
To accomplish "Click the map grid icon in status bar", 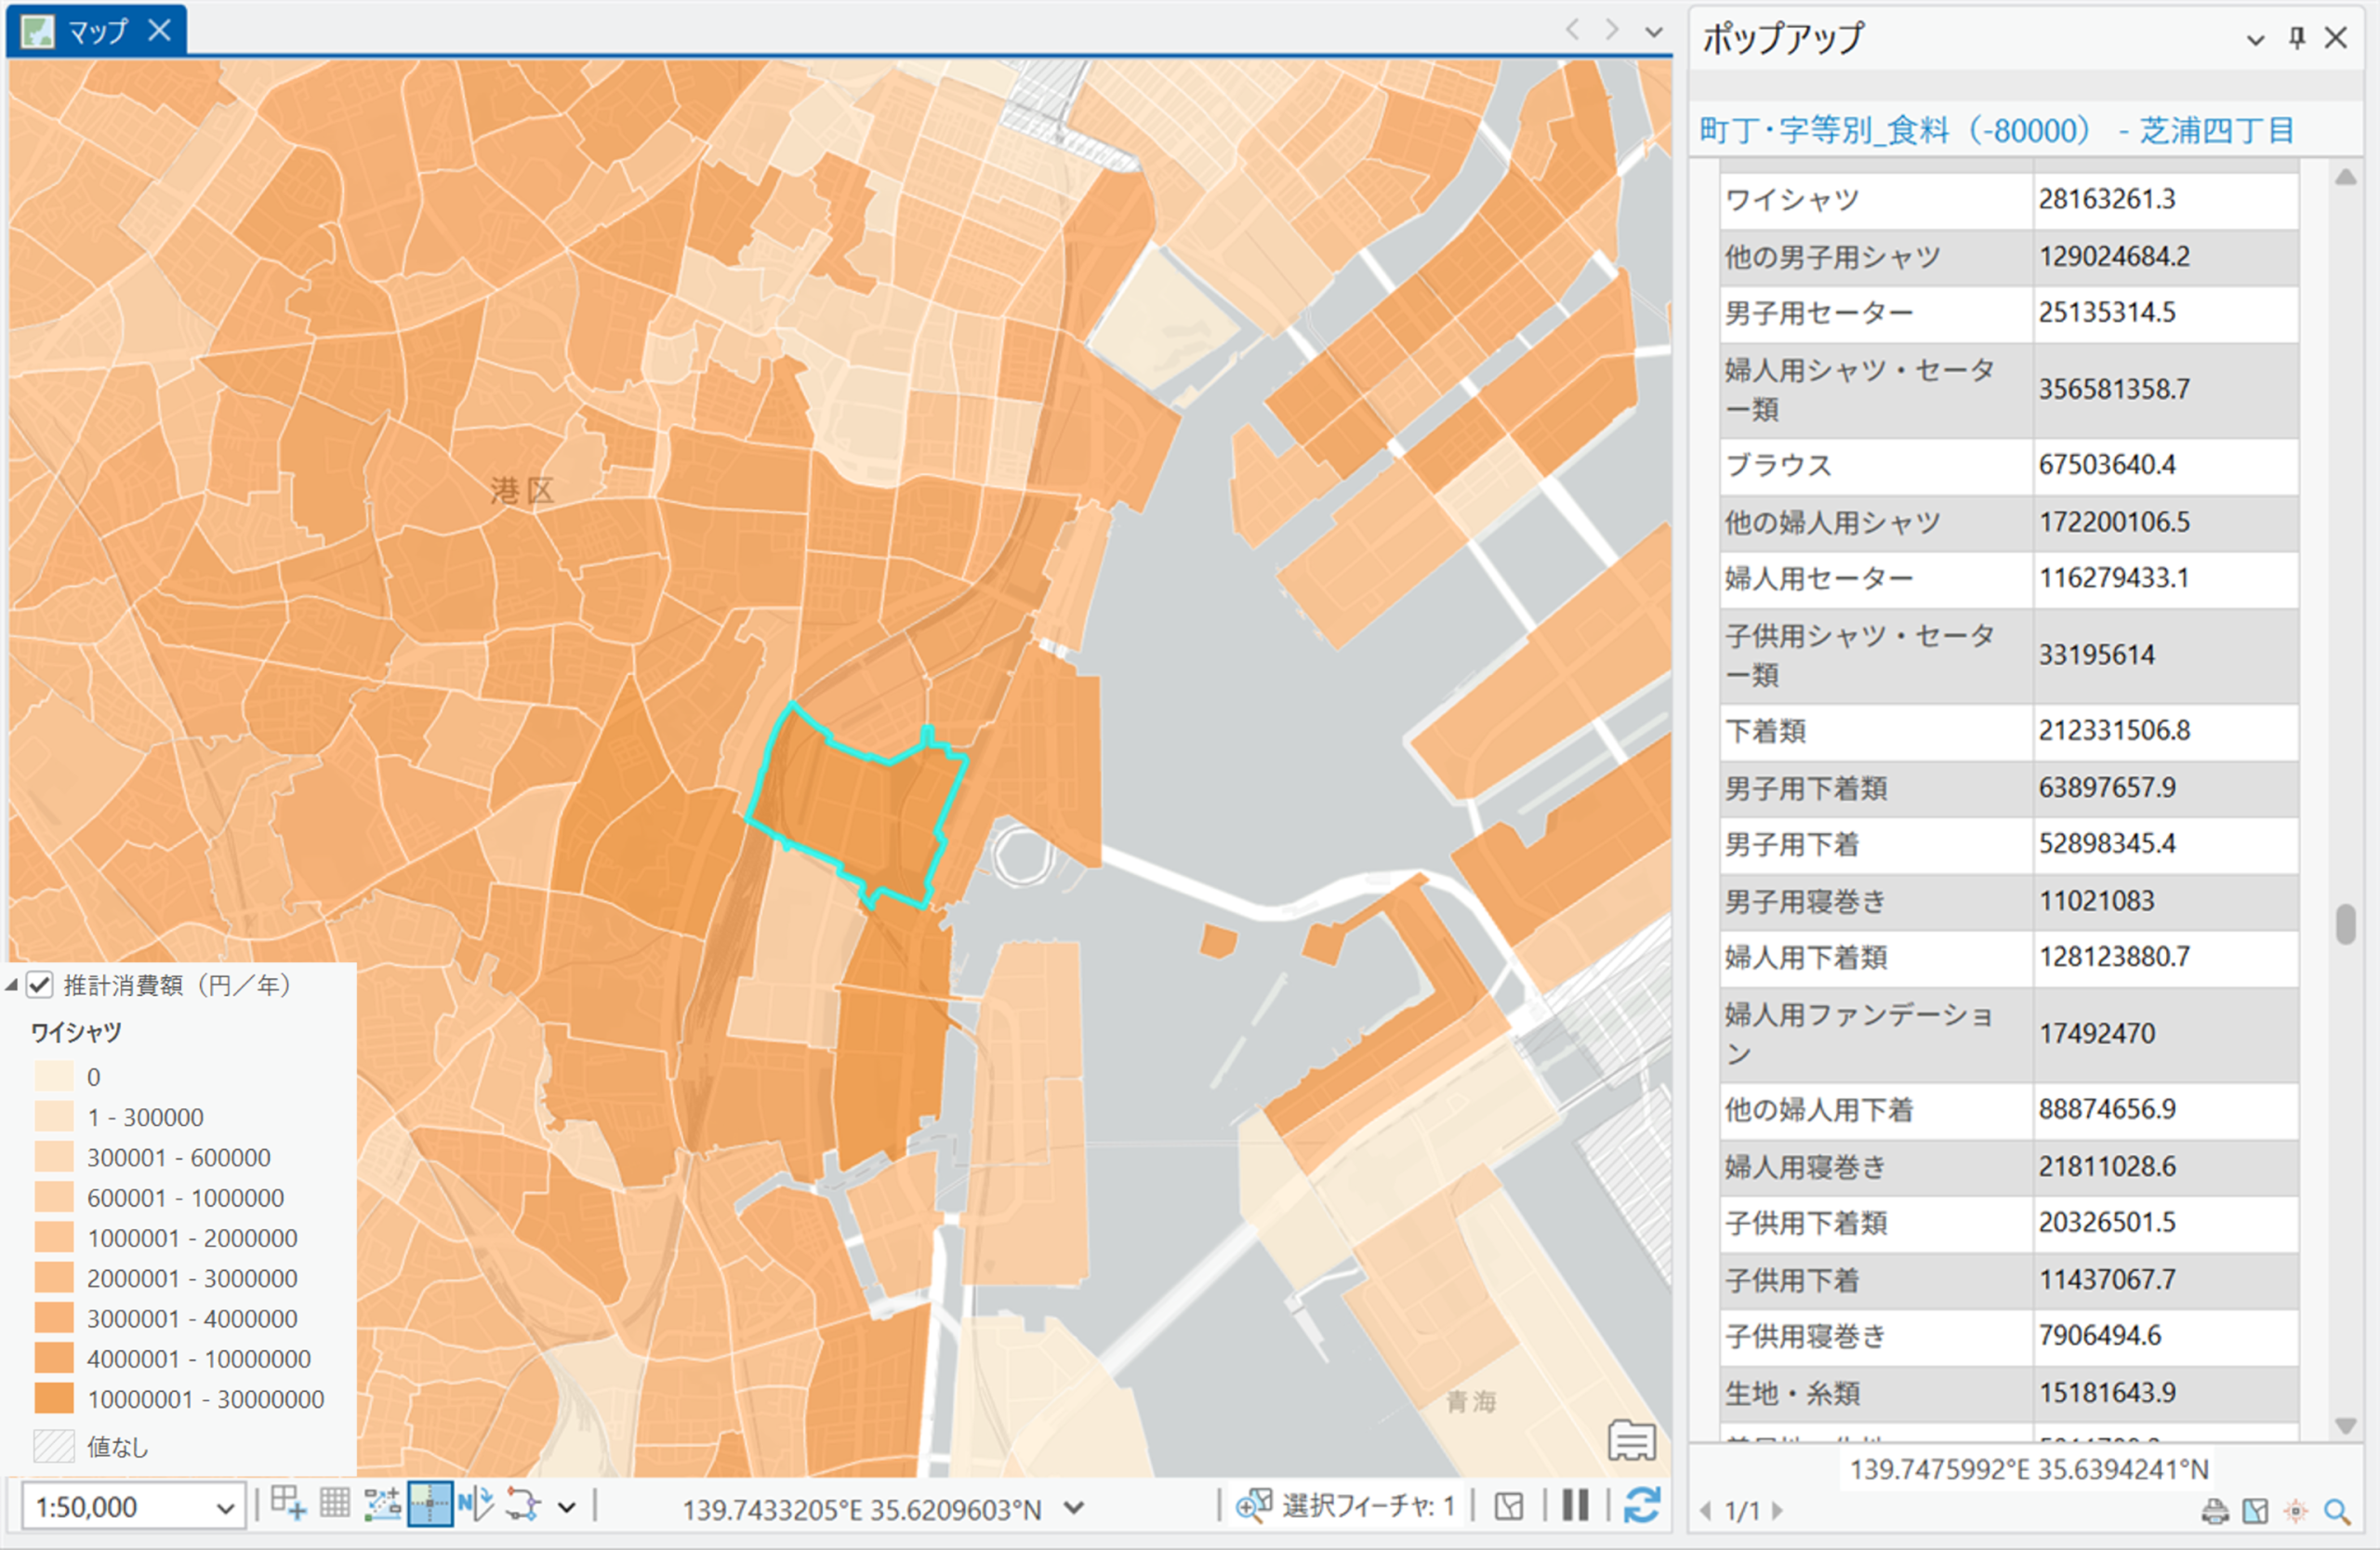I will (x=335, y=1503).
